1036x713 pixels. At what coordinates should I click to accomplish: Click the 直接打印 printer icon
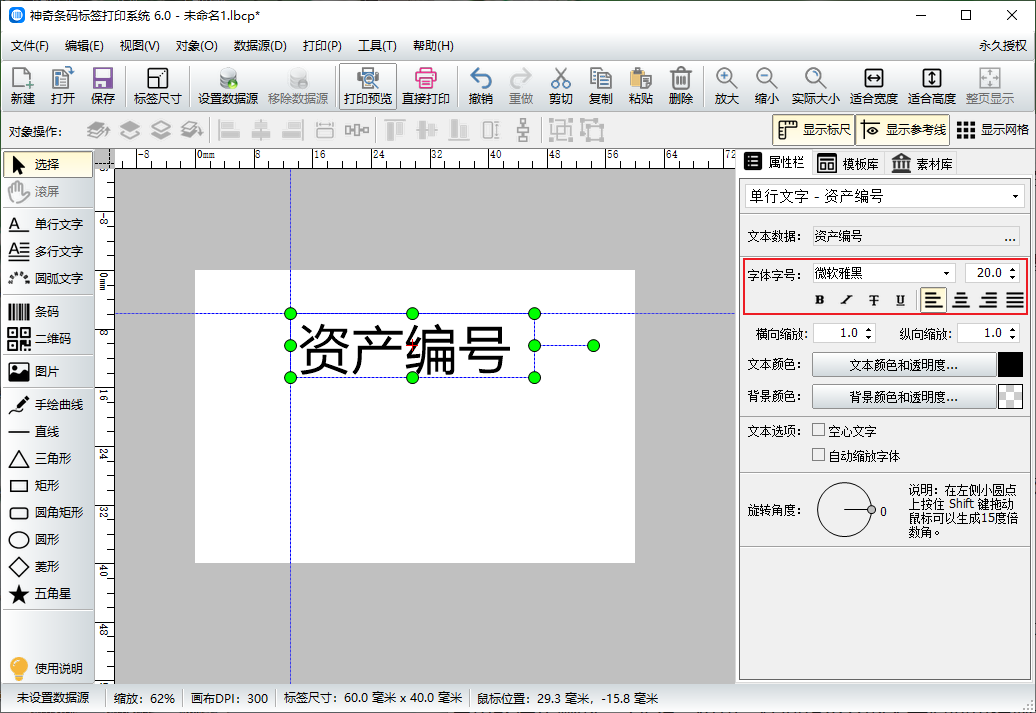(426, 86)
